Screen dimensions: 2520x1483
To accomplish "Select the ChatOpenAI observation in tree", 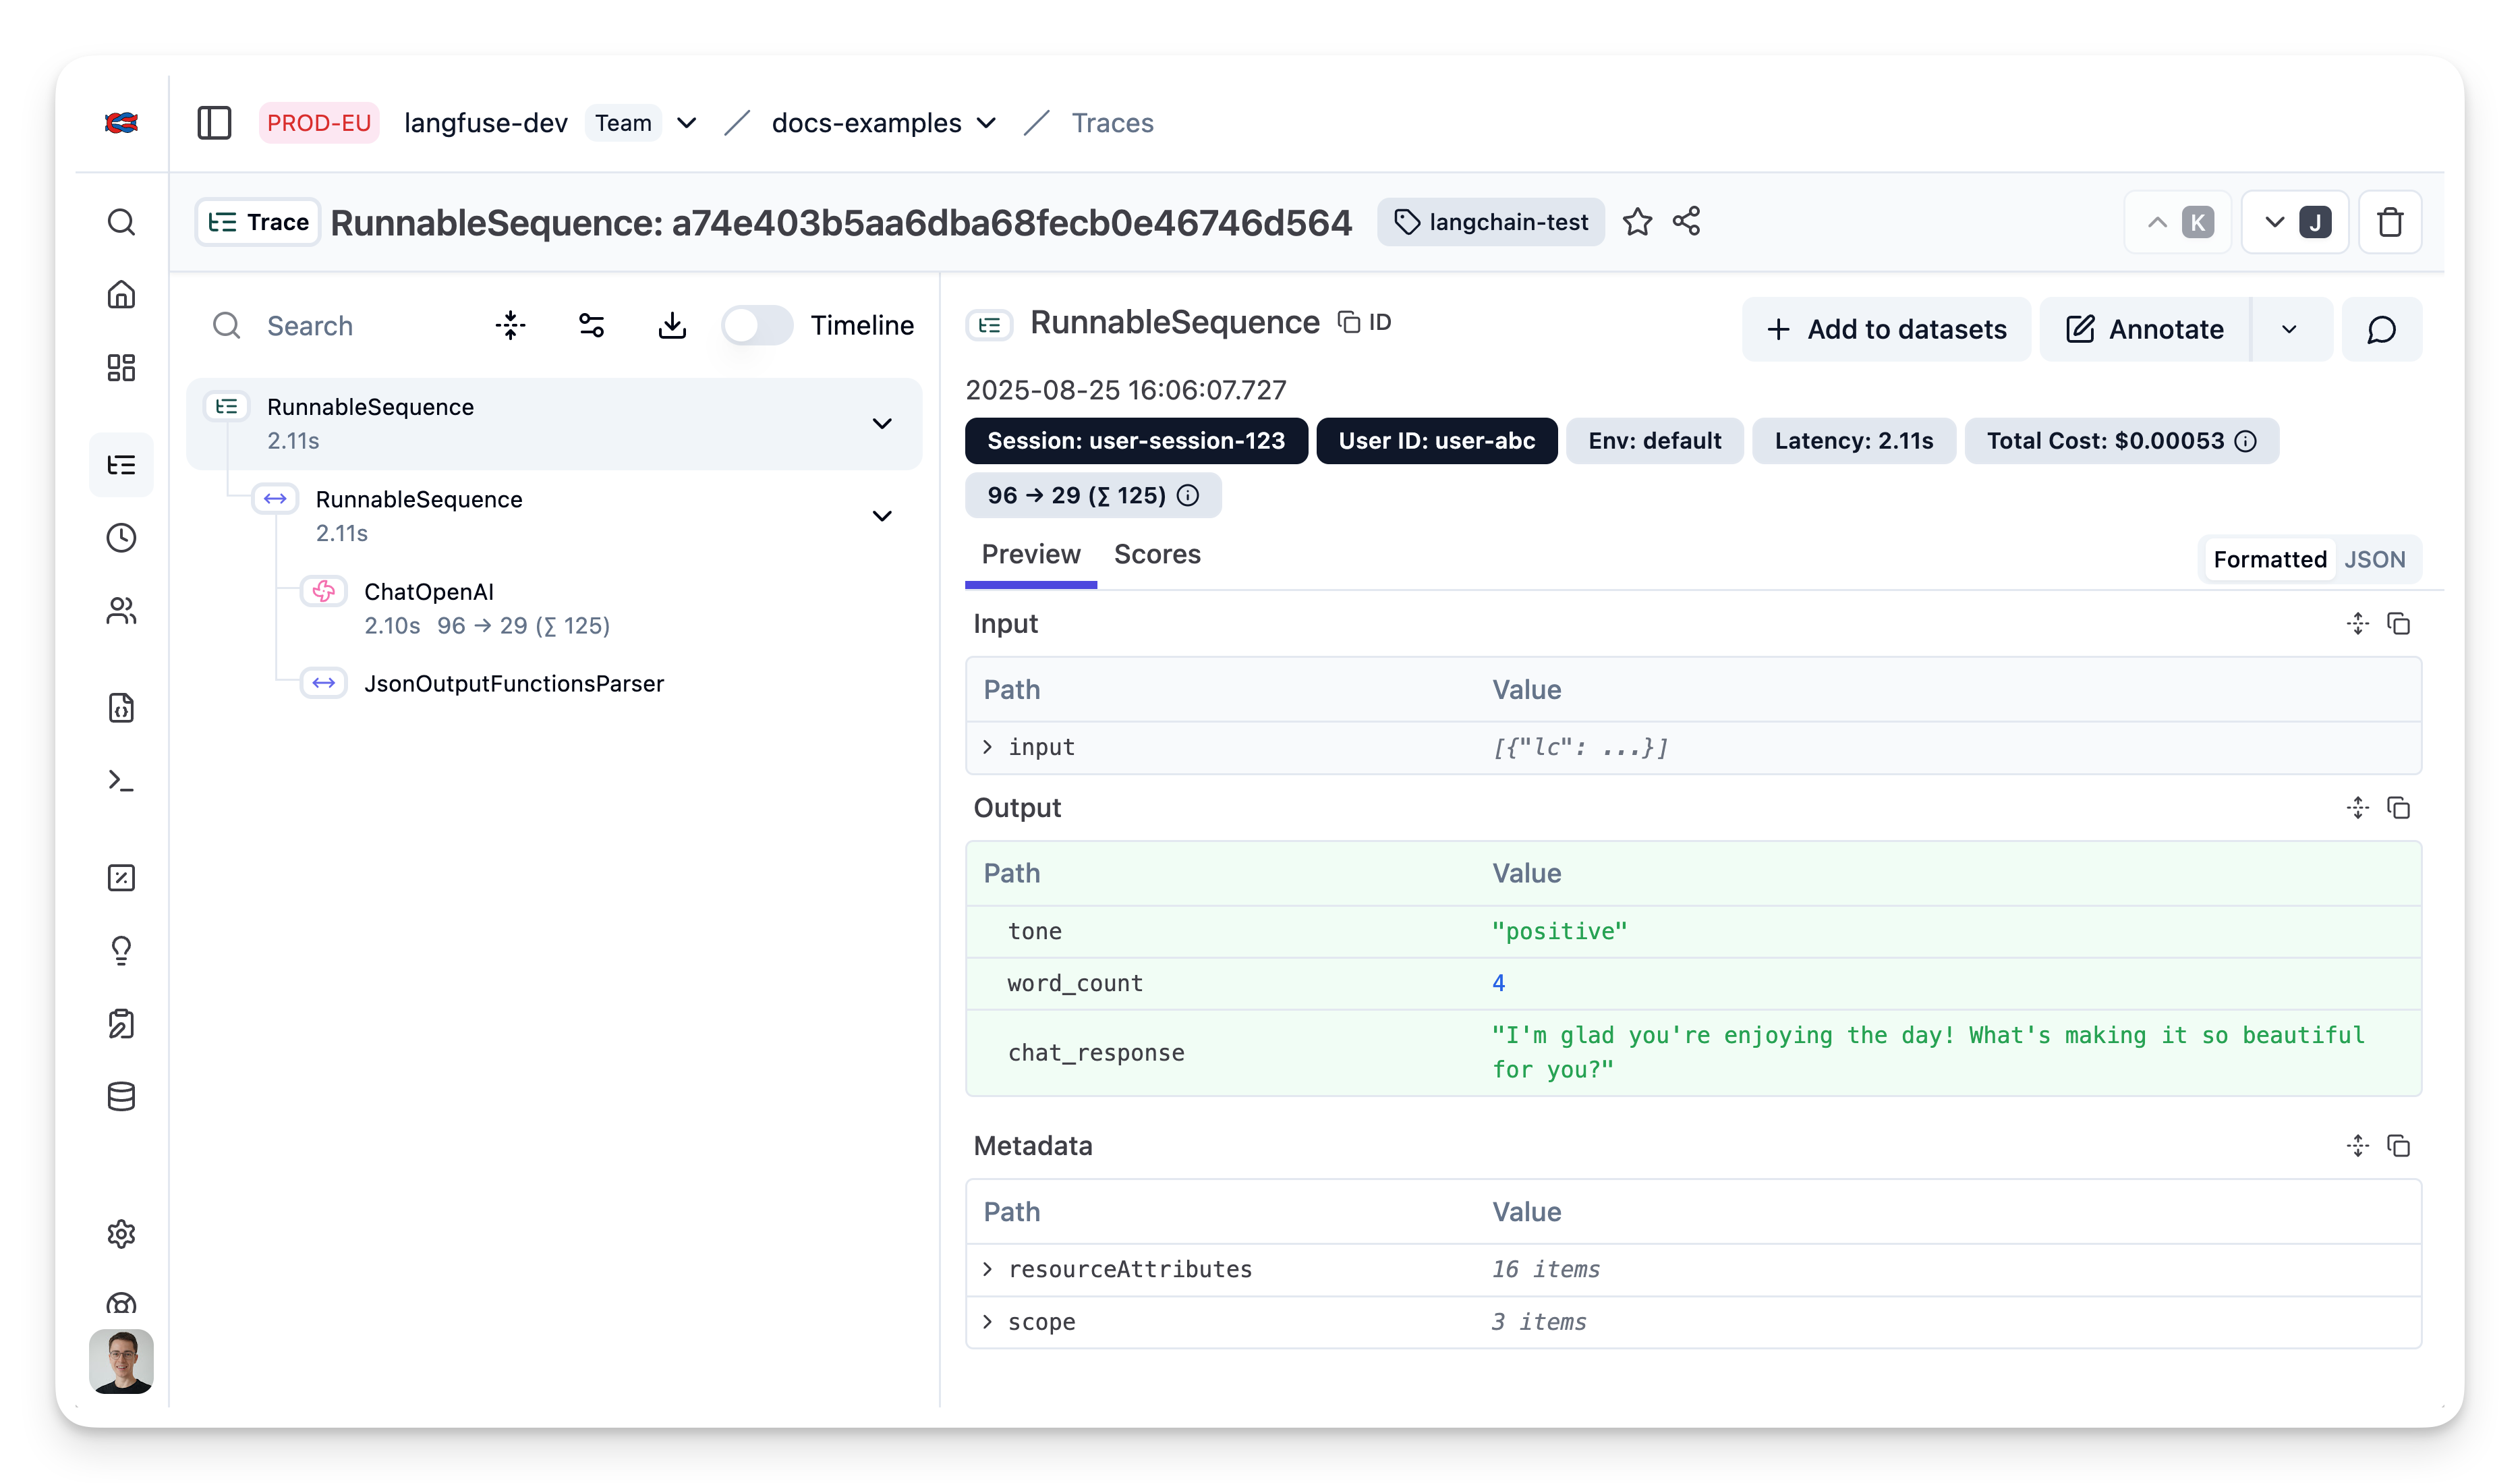I will 429,591.
